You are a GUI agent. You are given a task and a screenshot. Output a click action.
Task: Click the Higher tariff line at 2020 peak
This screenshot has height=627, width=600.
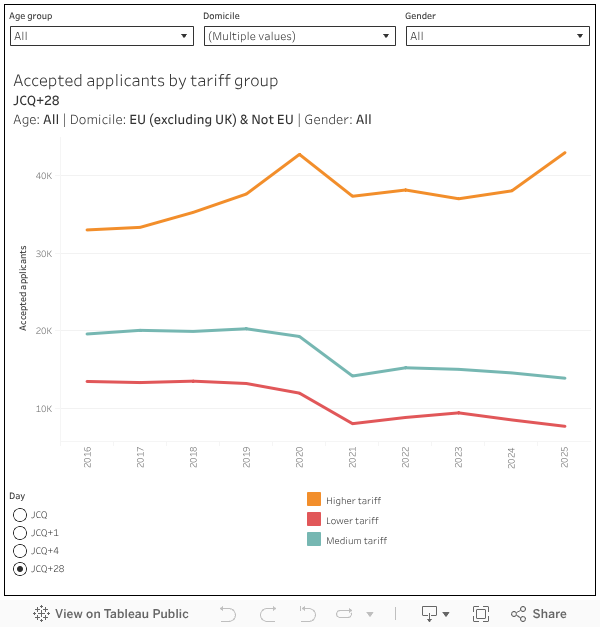click(299, 155)
